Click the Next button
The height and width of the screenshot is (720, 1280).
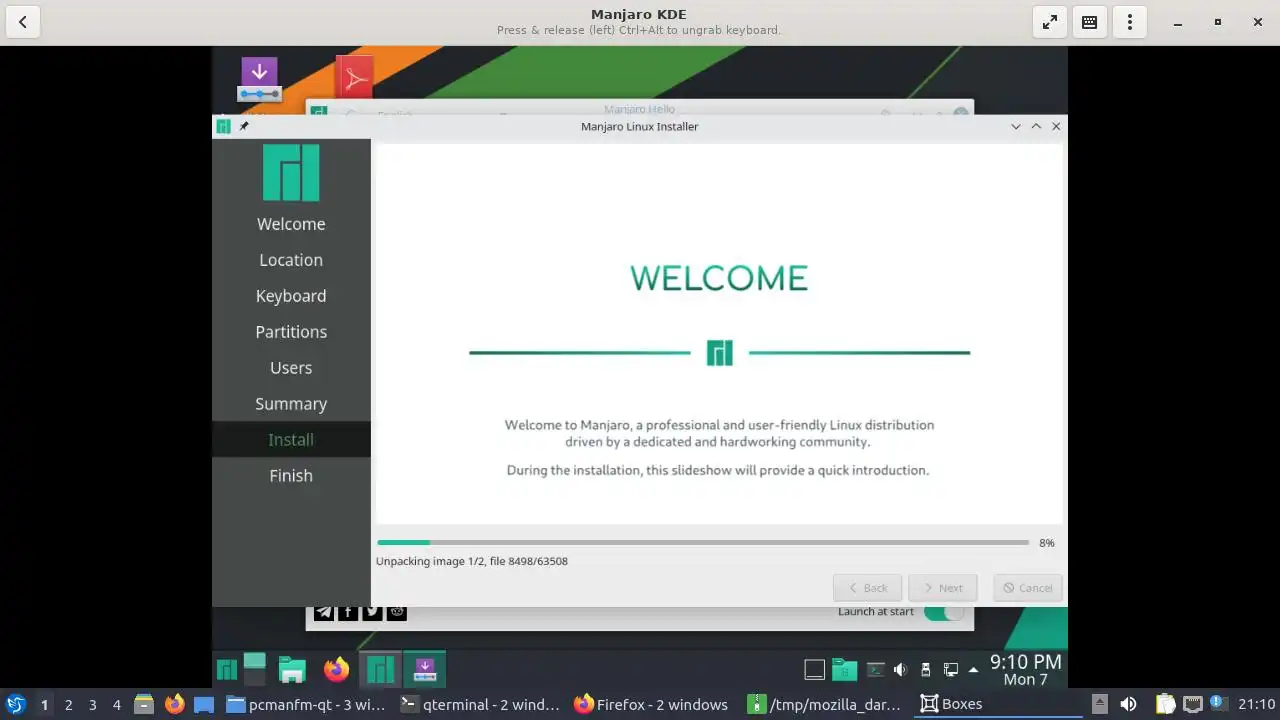coord(942,588)
